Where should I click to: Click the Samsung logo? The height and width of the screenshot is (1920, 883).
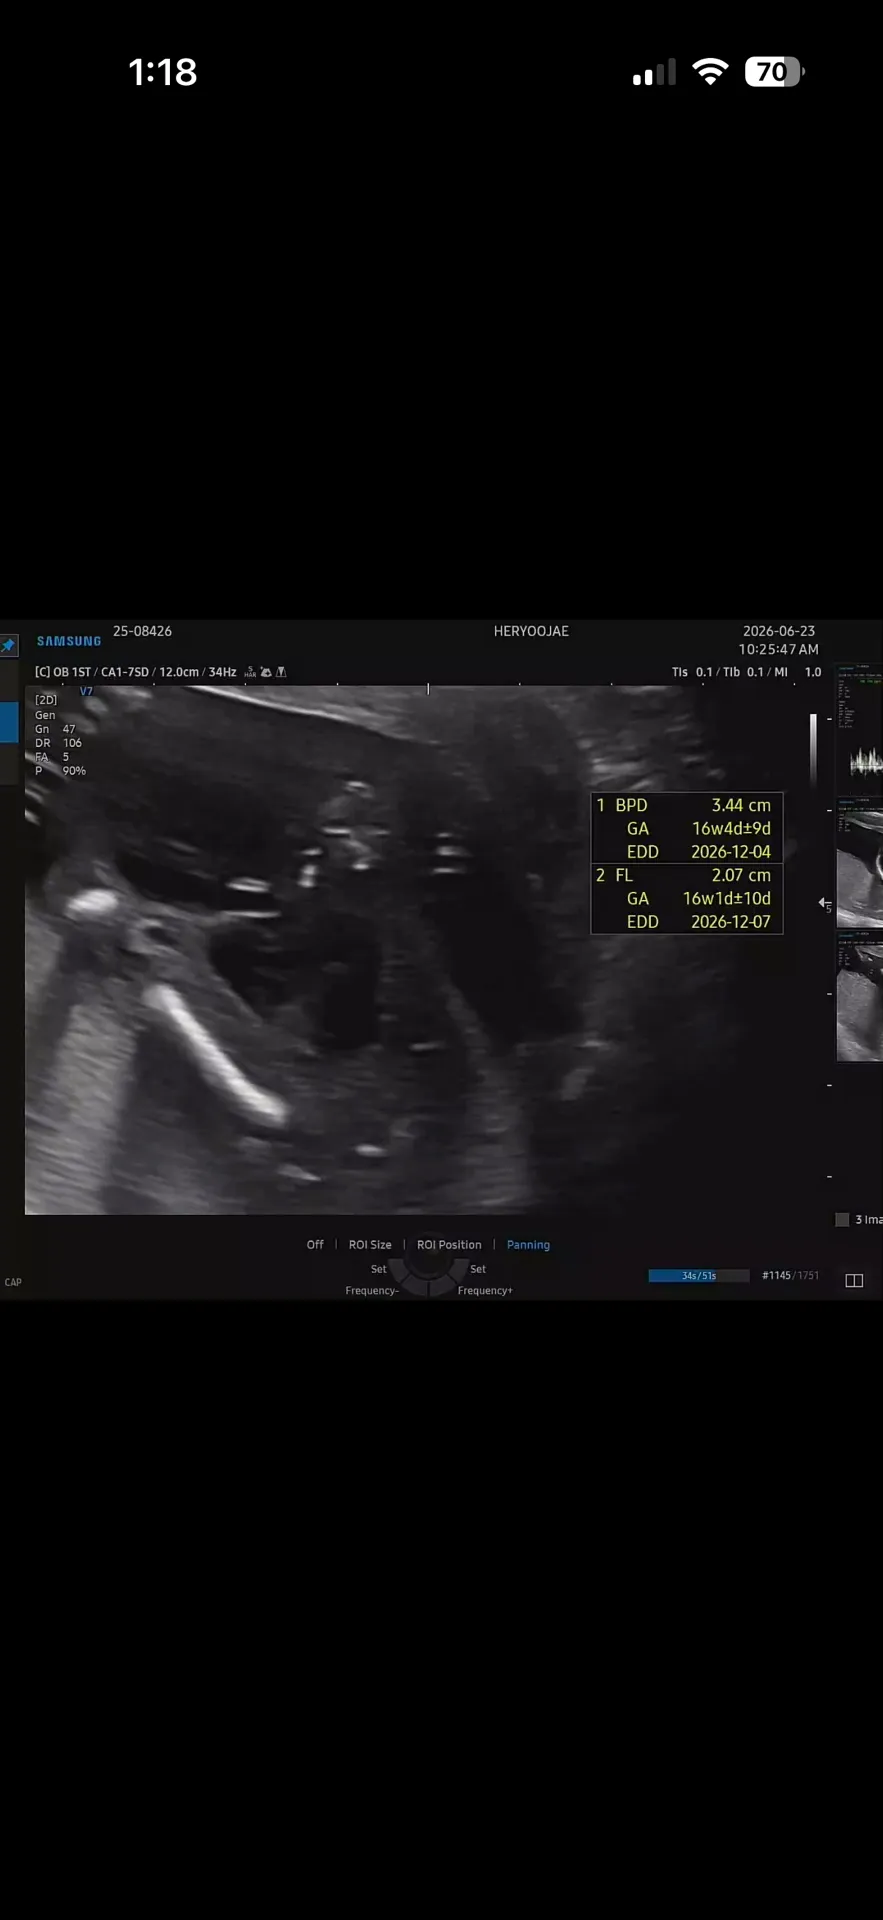69,641
